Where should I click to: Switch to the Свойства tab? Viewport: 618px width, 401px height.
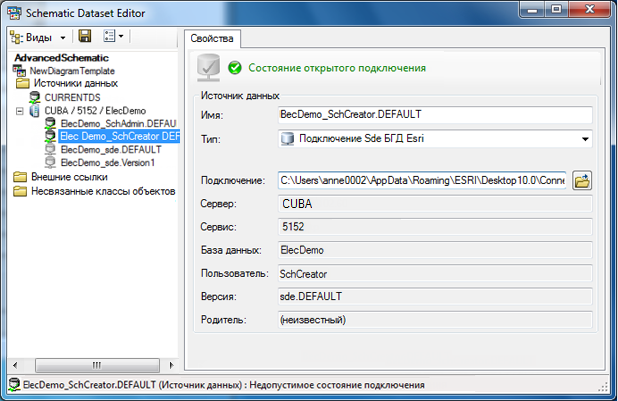[212, 39]
